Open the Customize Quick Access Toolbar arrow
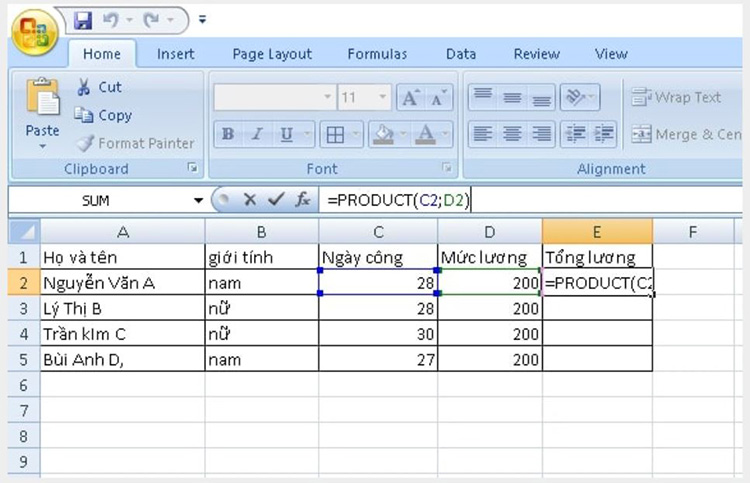Screen dimensions: 750x483 pyautogui.click(x=202, y=20)
